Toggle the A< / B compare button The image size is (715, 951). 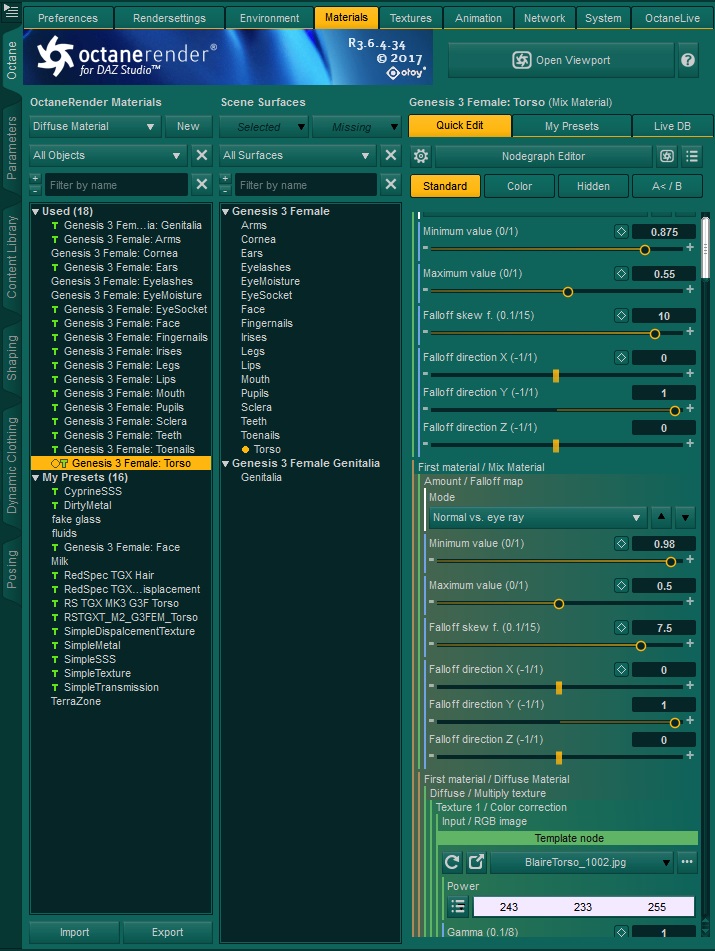click(x=667, y=186)
